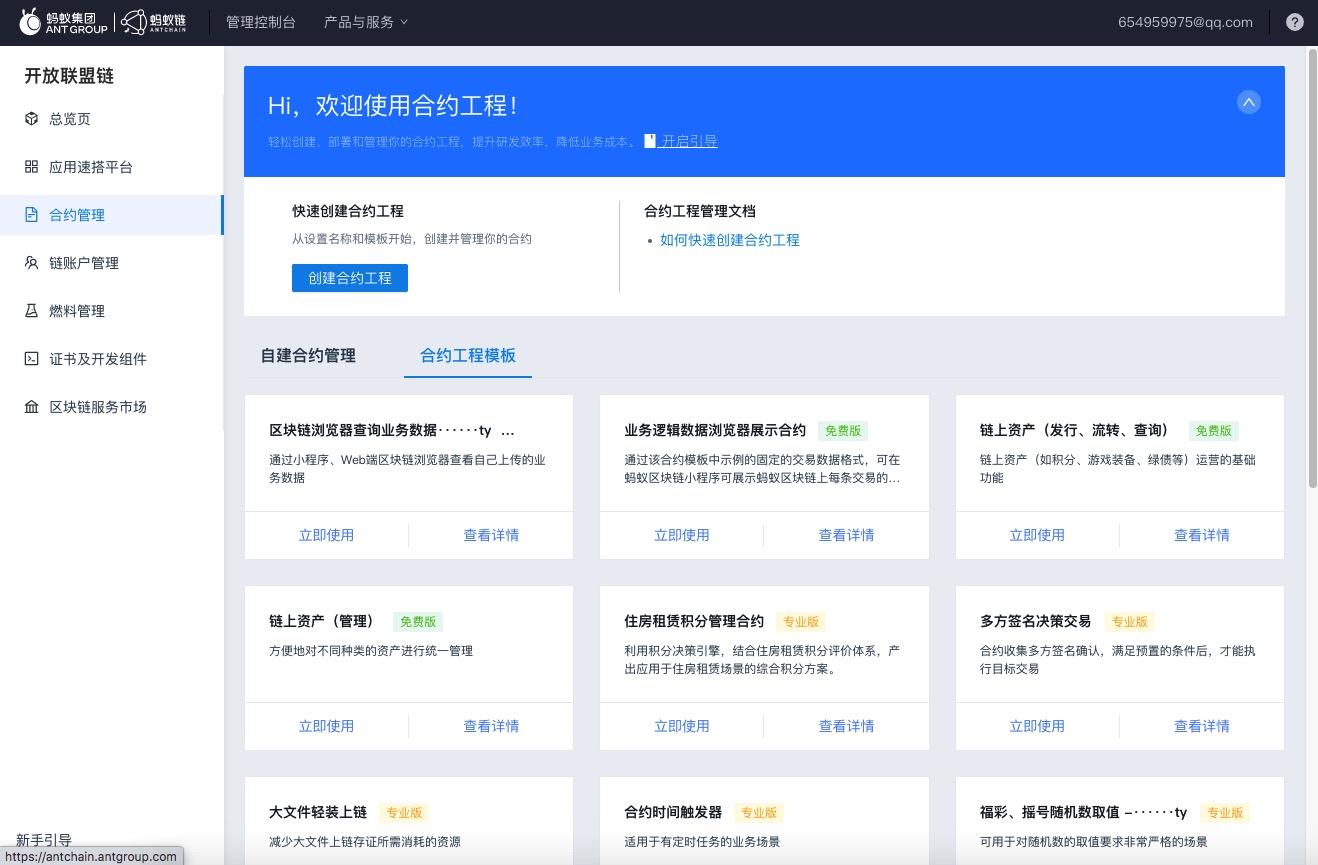Click the AntChain logo

[x=154, y=22]
